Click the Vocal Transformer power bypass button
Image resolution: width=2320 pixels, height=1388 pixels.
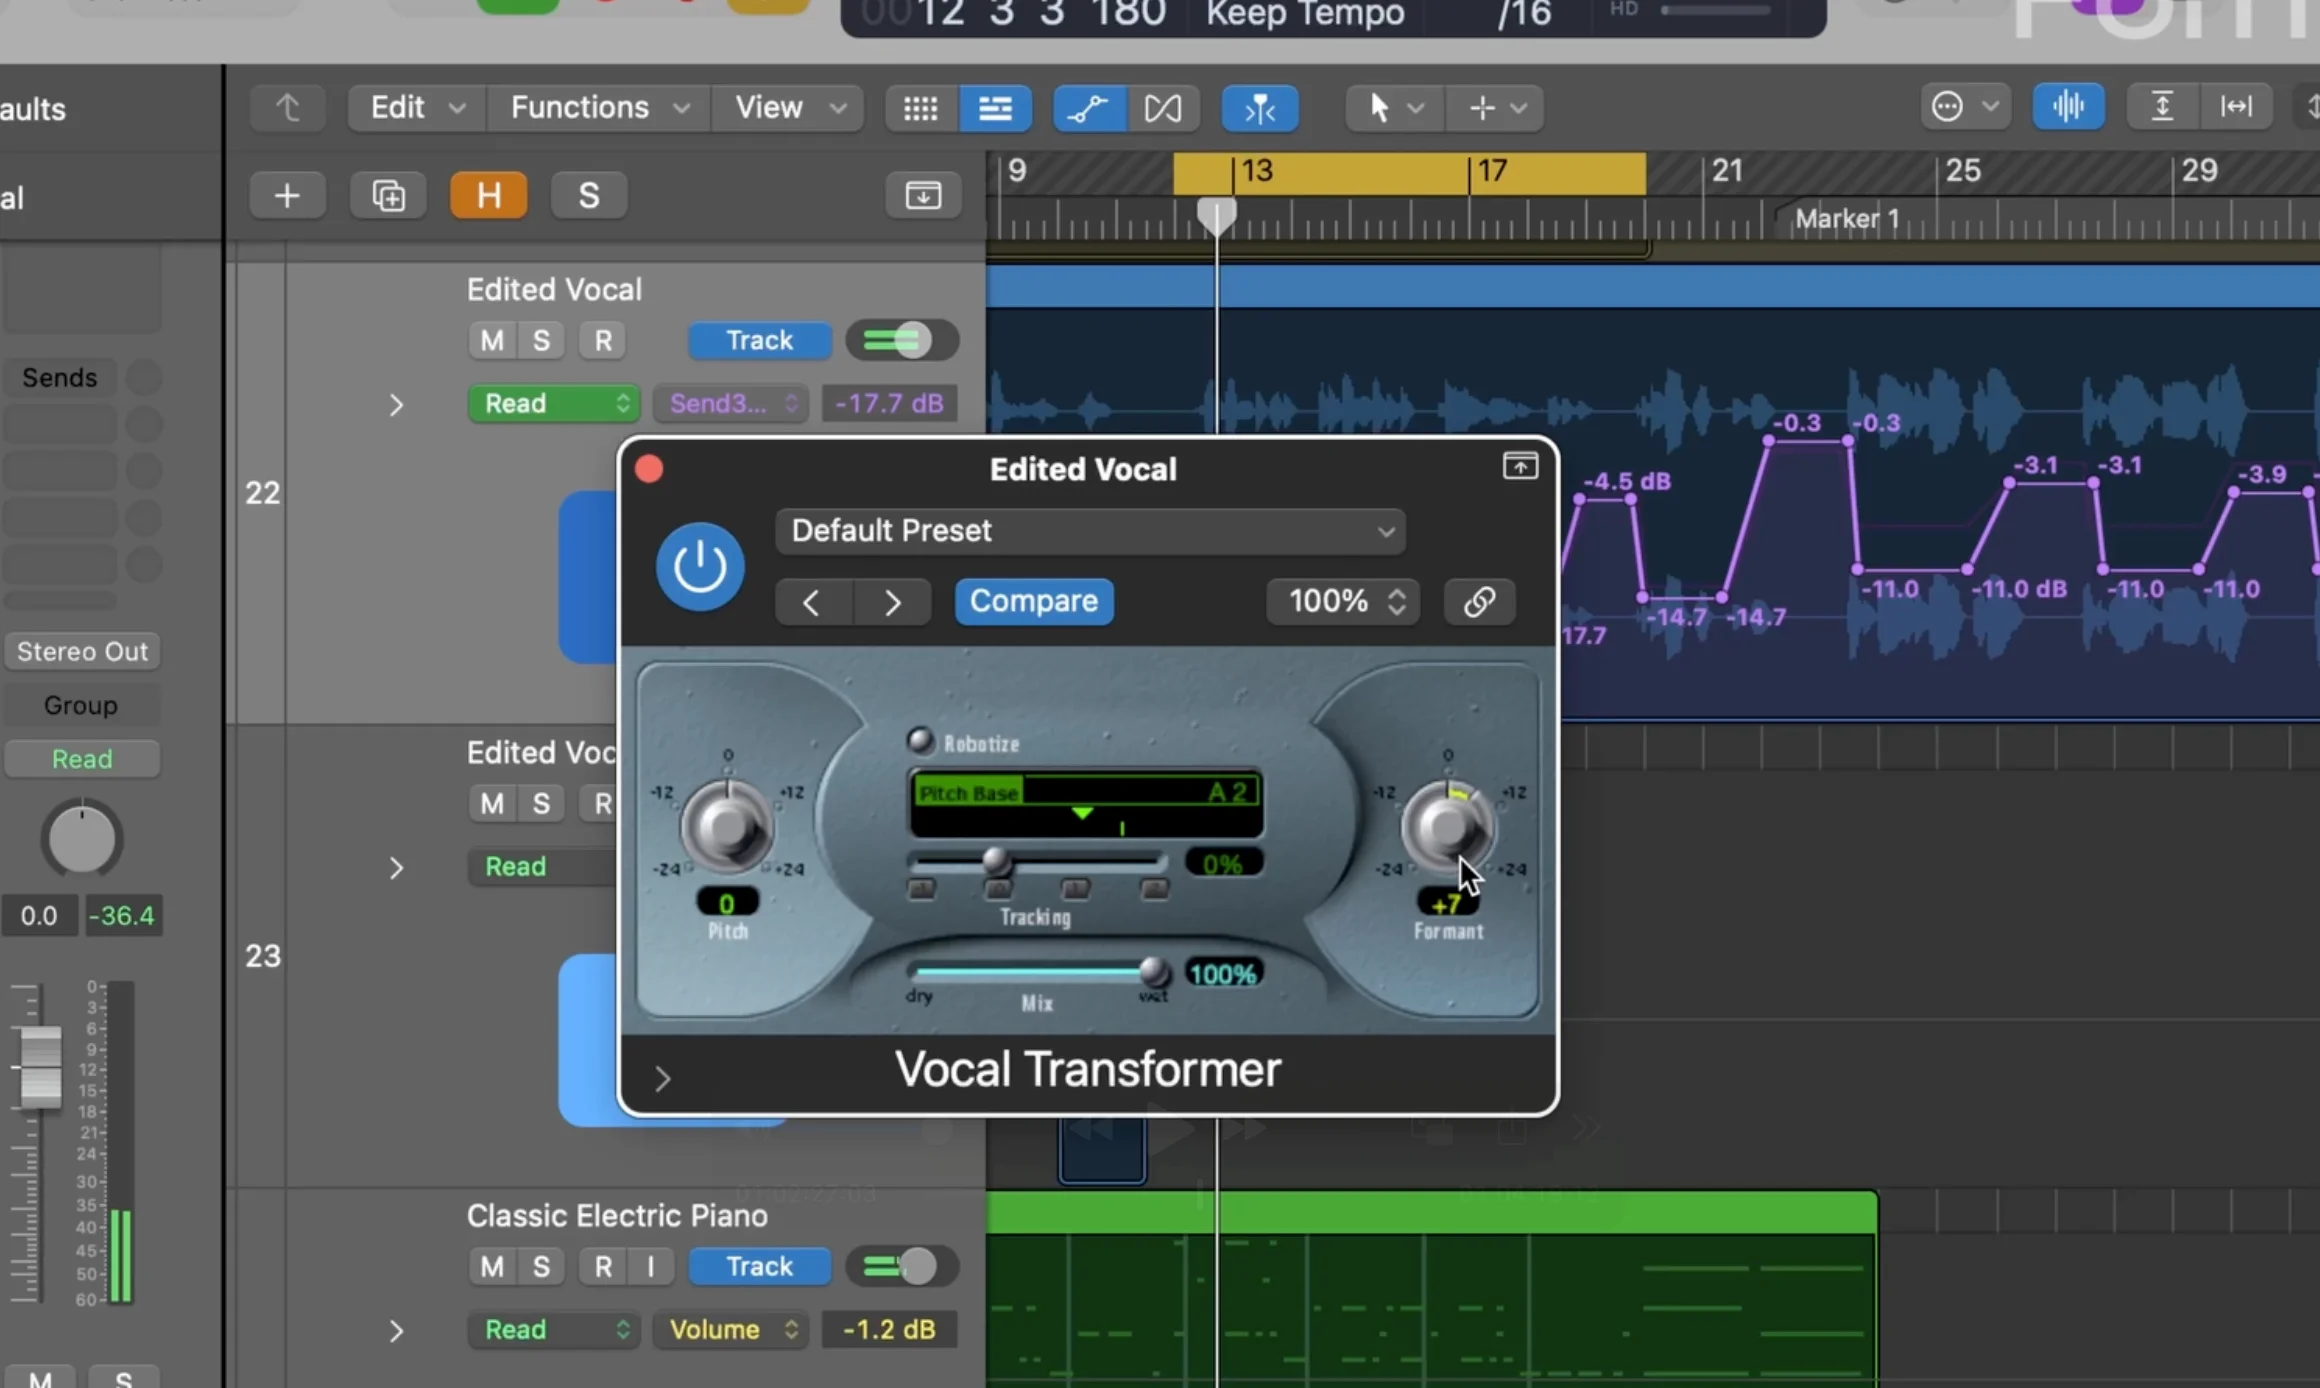(699, 566)
